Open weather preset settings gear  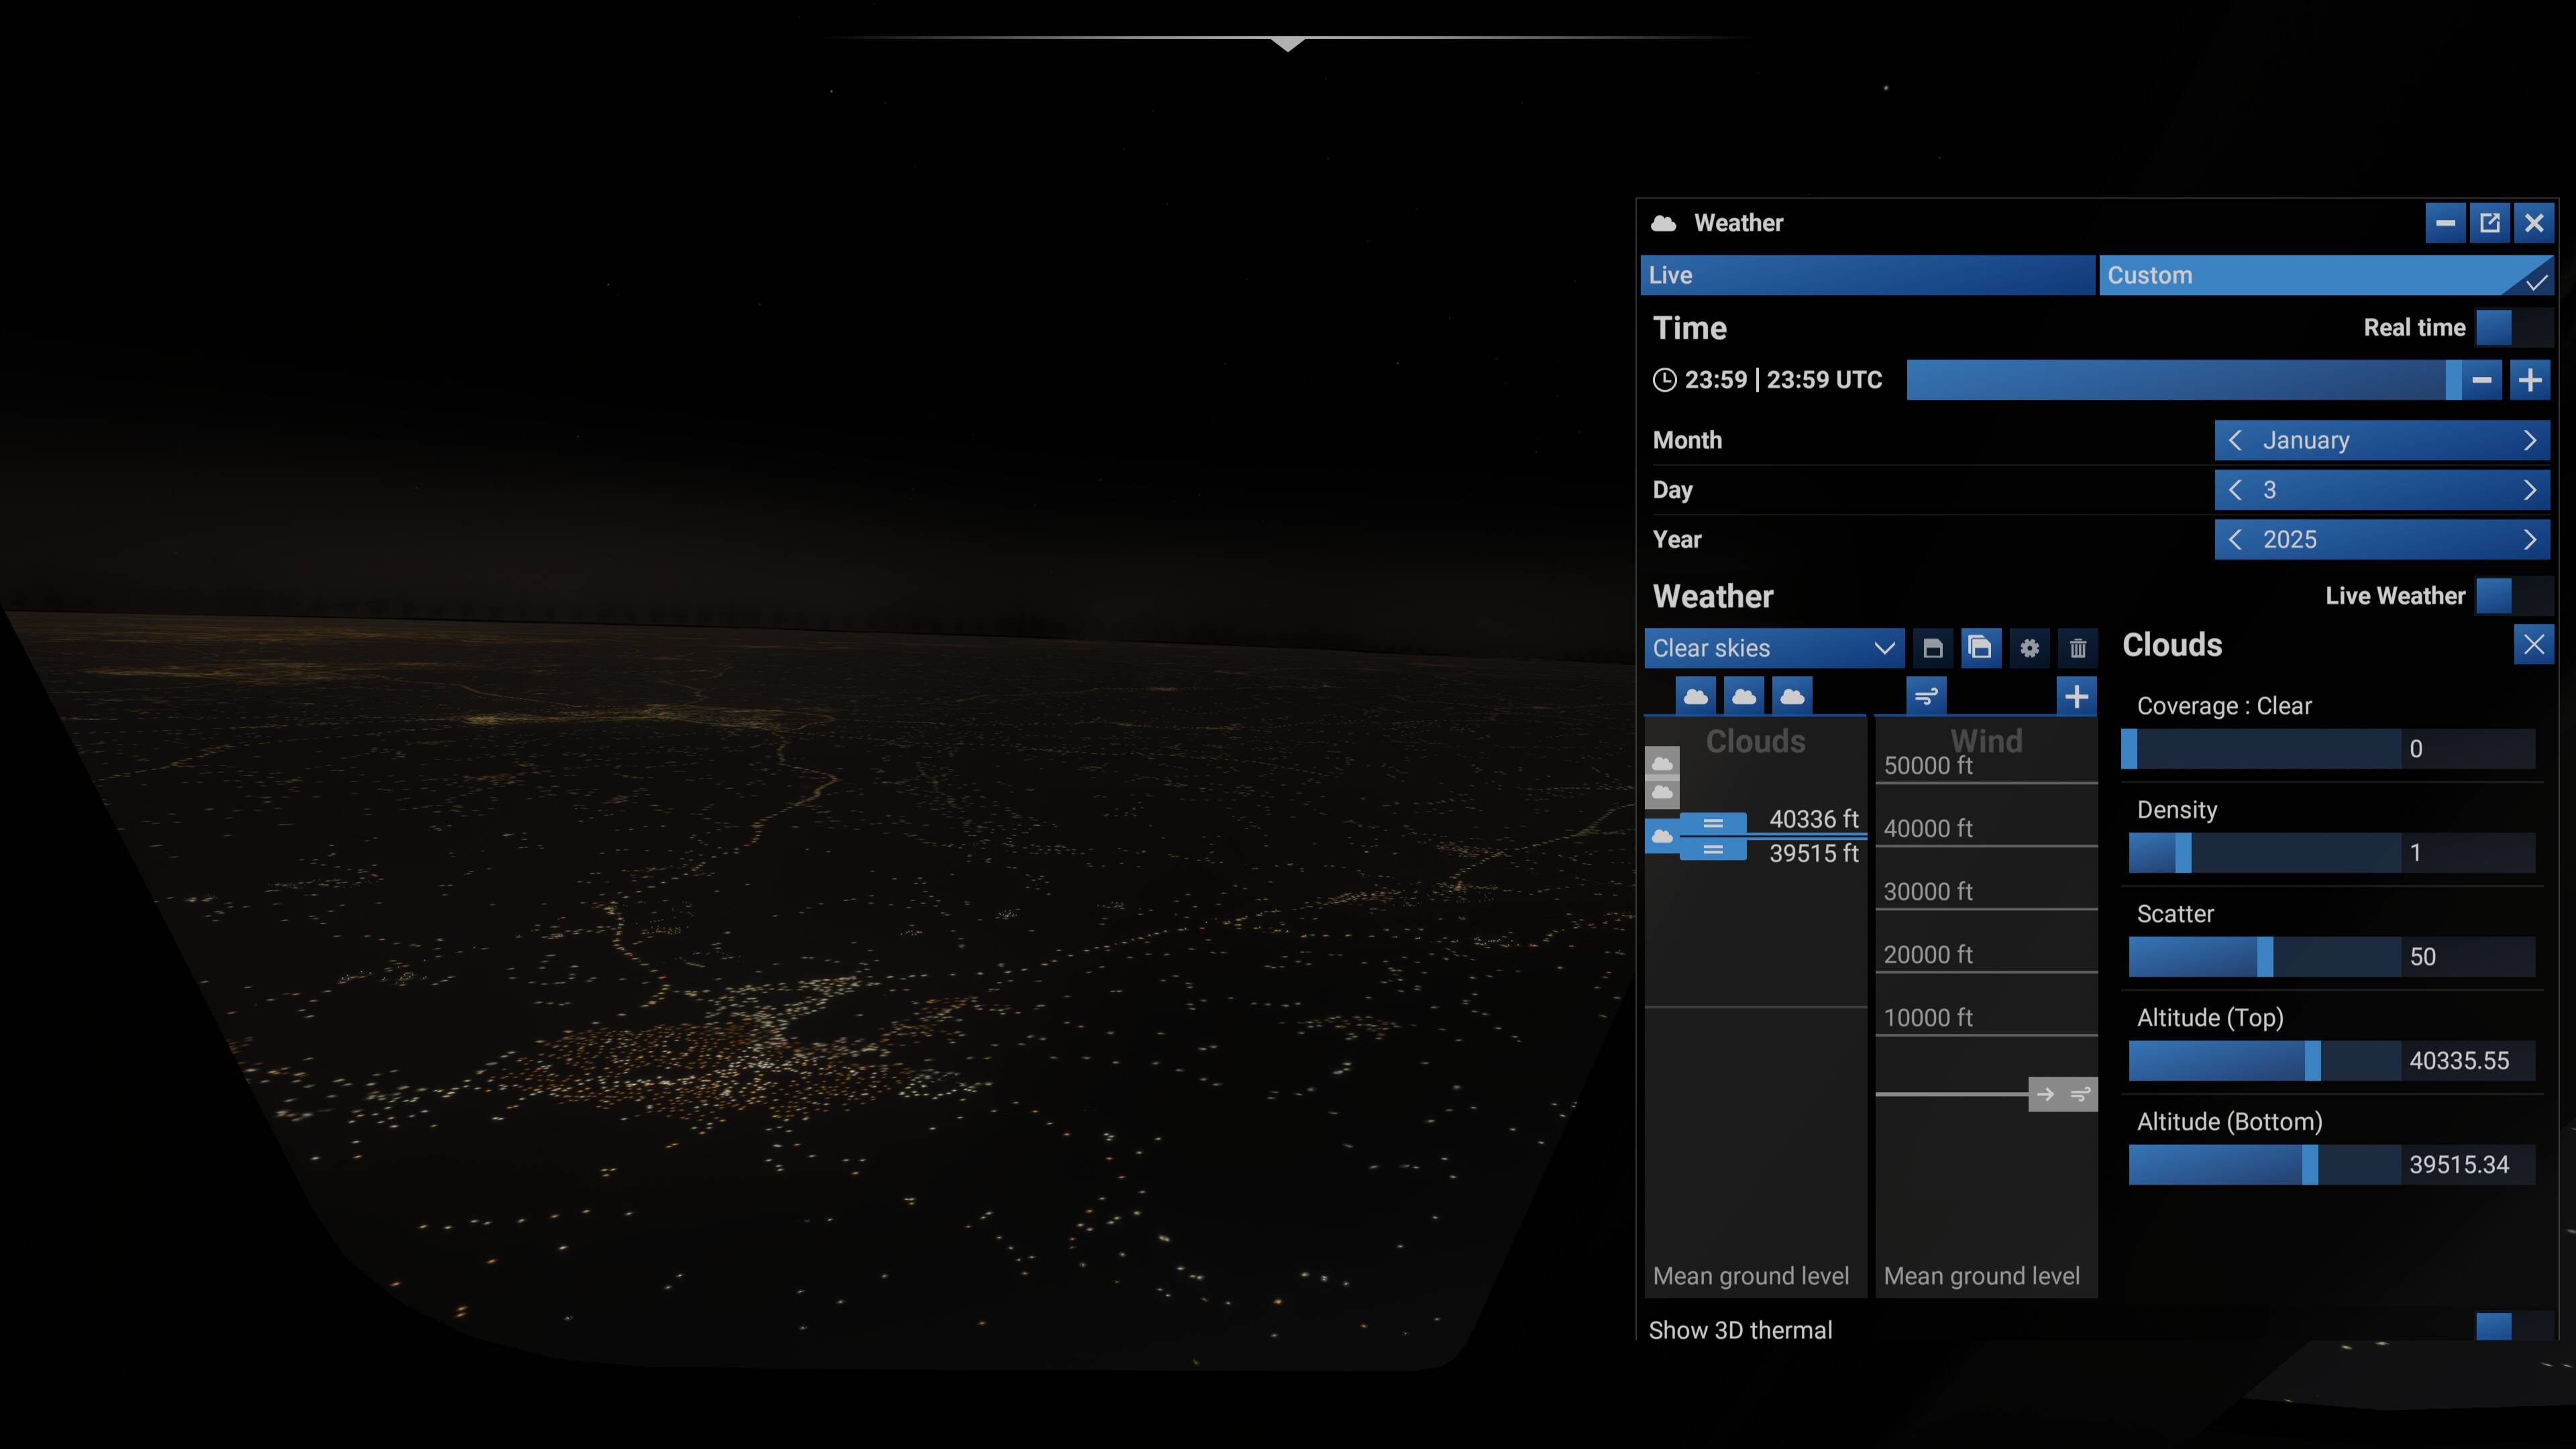[x=2029, y=648]
